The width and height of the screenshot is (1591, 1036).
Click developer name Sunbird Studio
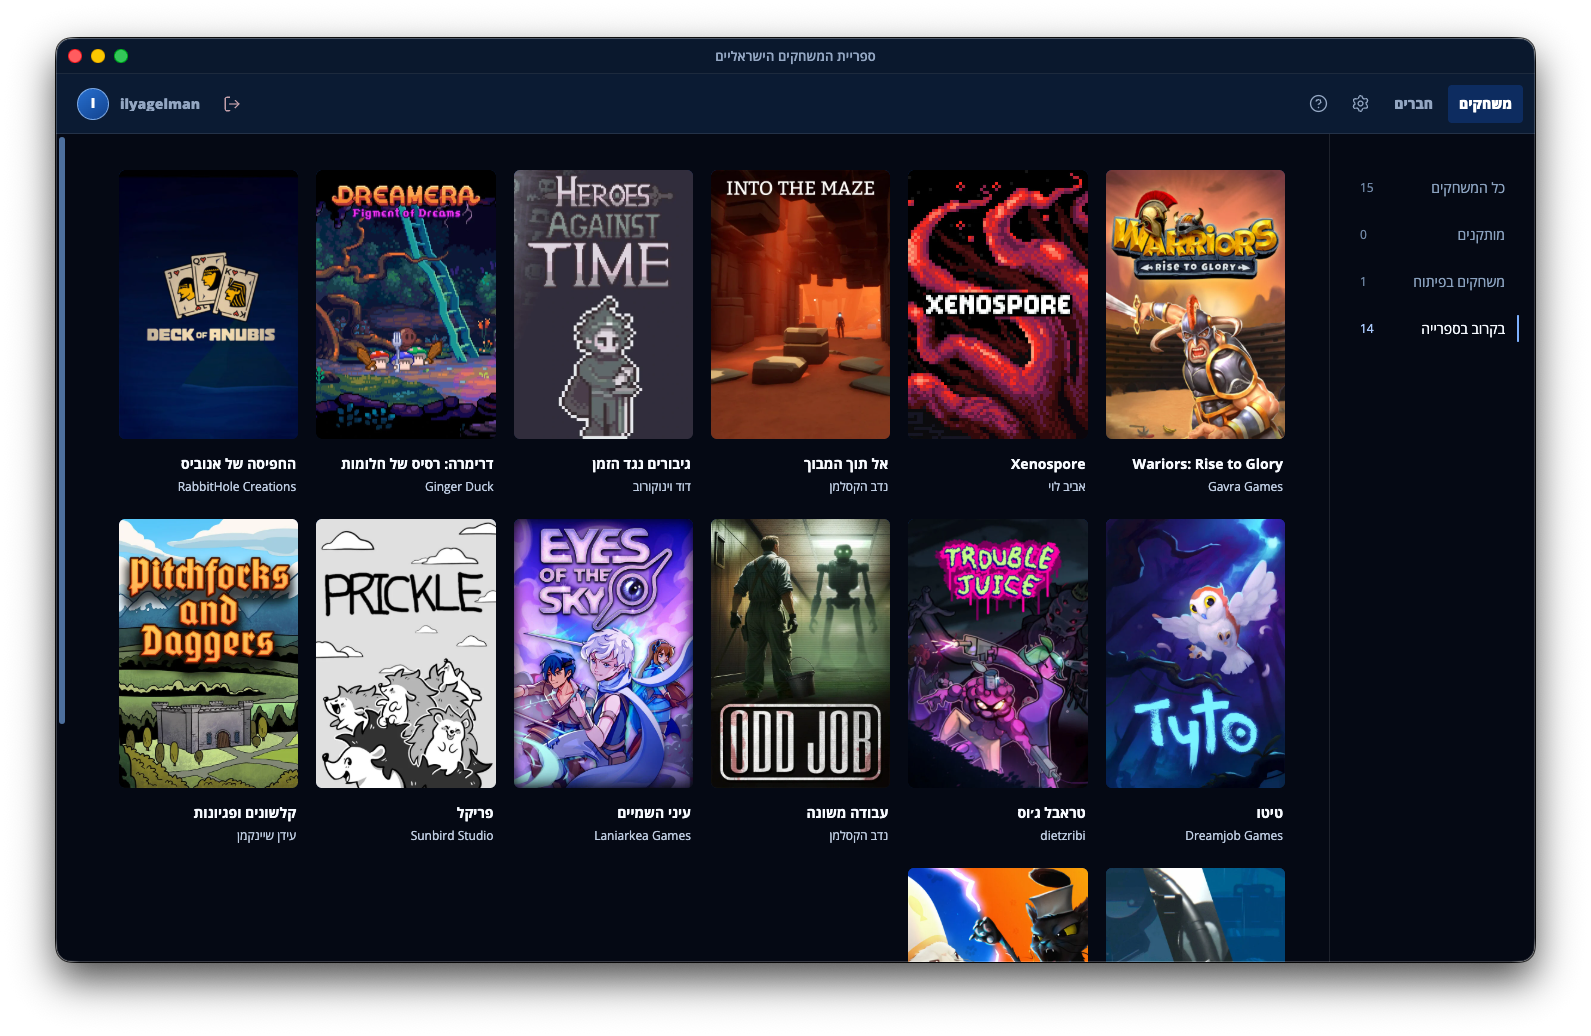coord(452,836)
